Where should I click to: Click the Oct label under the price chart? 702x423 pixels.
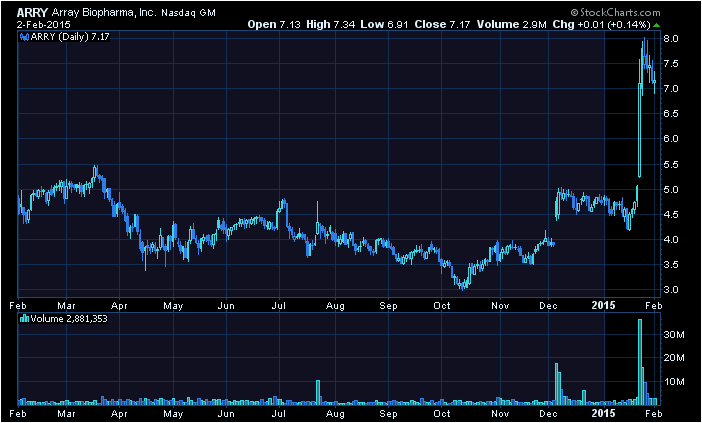pyautogui.click(x=442, y=306)
